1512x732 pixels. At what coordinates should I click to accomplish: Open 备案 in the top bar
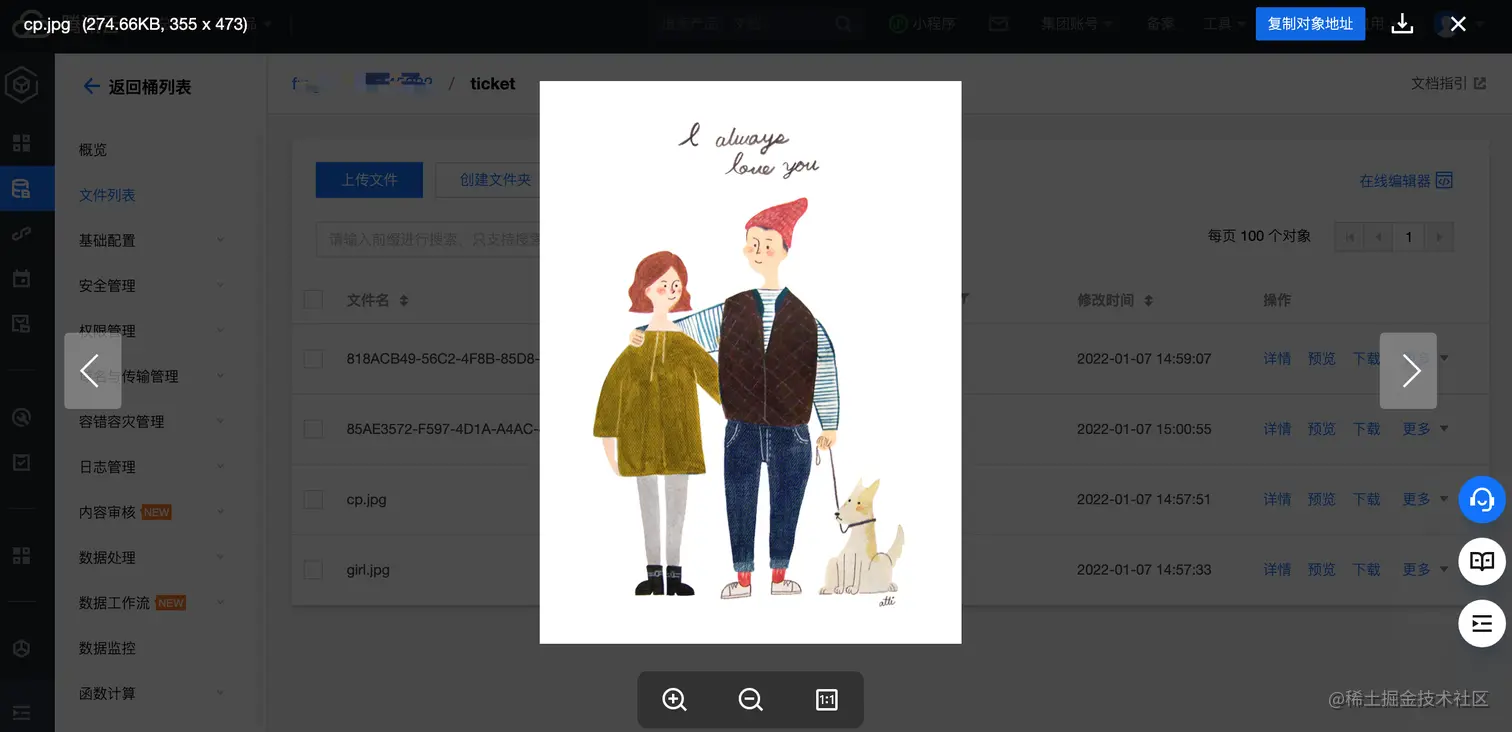click(1160, 24)
